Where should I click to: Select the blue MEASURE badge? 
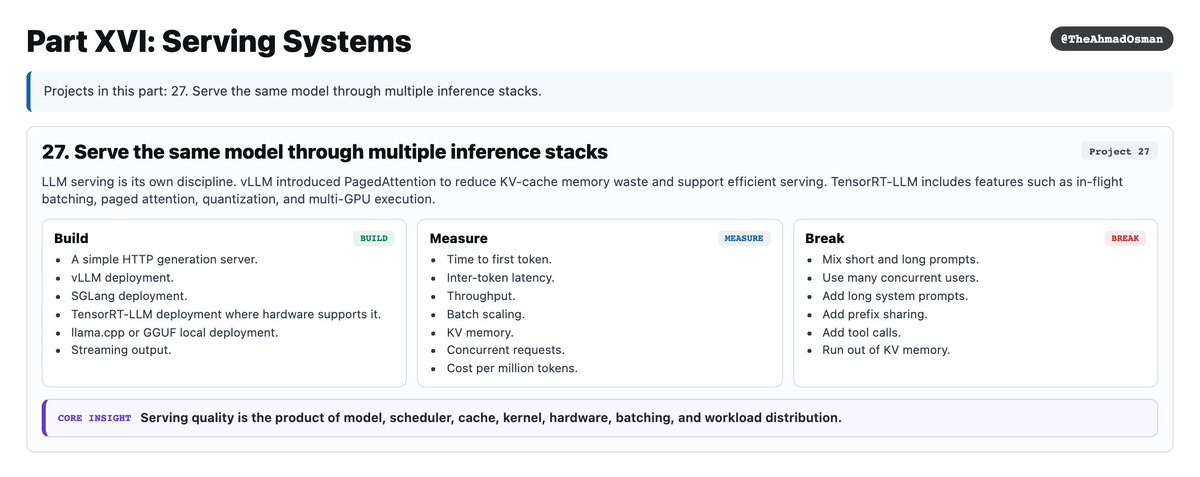(x=744, y=239)
